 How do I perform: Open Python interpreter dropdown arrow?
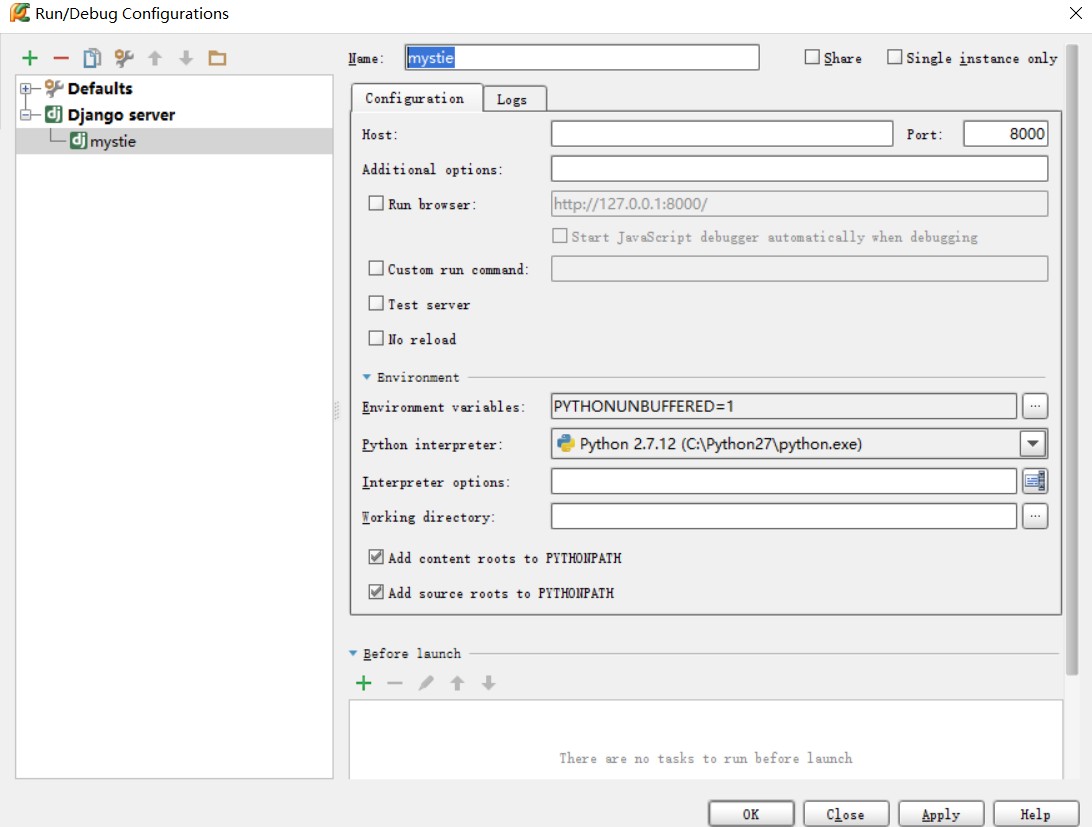click(x=1033, y=444)
